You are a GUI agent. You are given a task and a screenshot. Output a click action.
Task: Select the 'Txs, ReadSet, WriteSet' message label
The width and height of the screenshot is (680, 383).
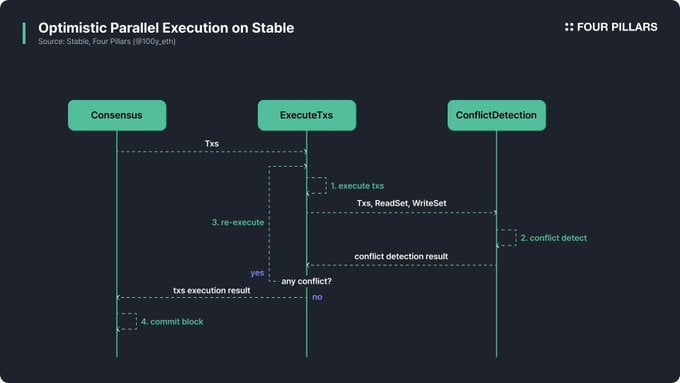pos(401,203)
